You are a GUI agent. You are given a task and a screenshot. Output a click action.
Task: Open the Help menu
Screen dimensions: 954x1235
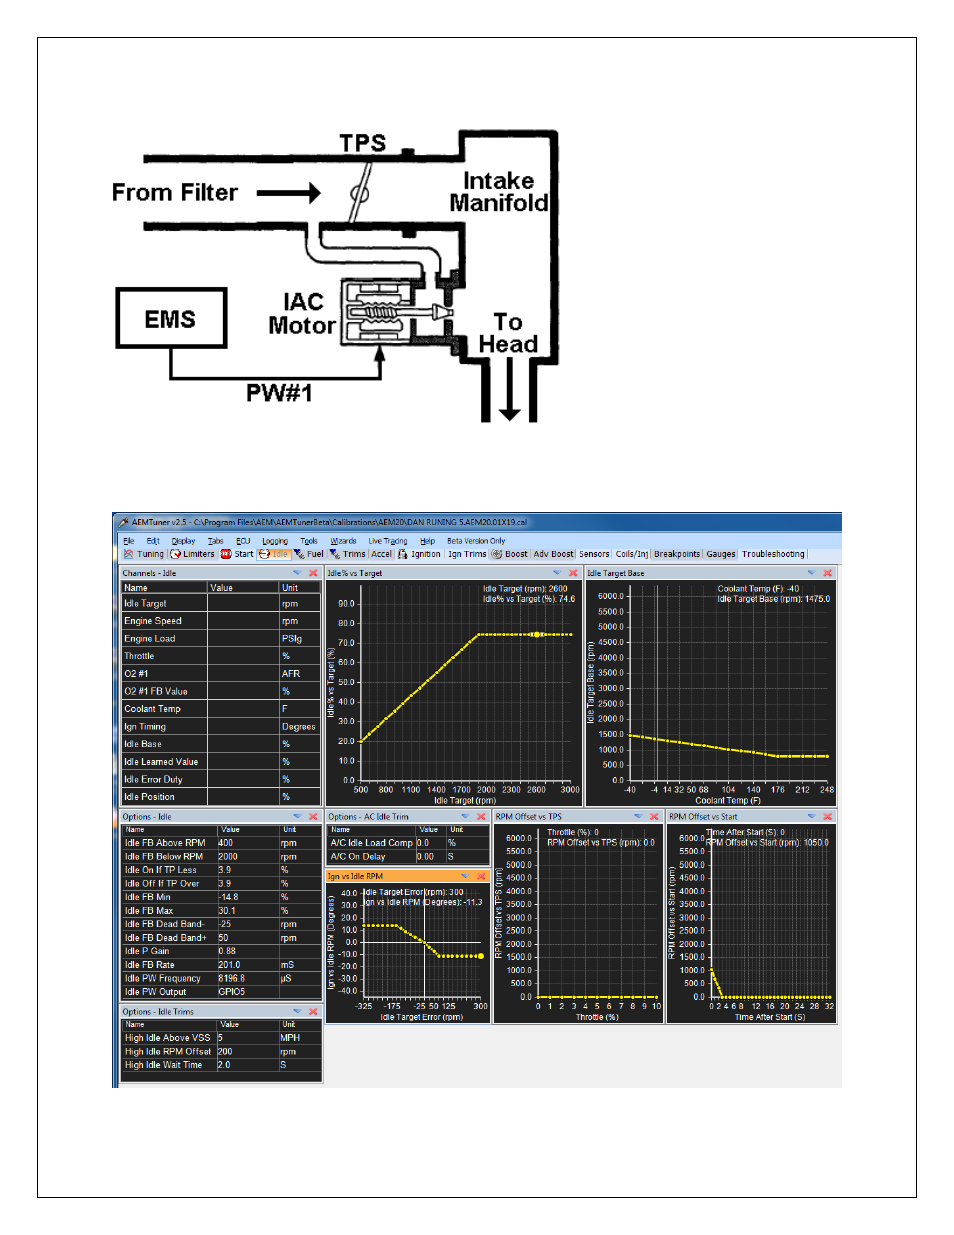428,541
